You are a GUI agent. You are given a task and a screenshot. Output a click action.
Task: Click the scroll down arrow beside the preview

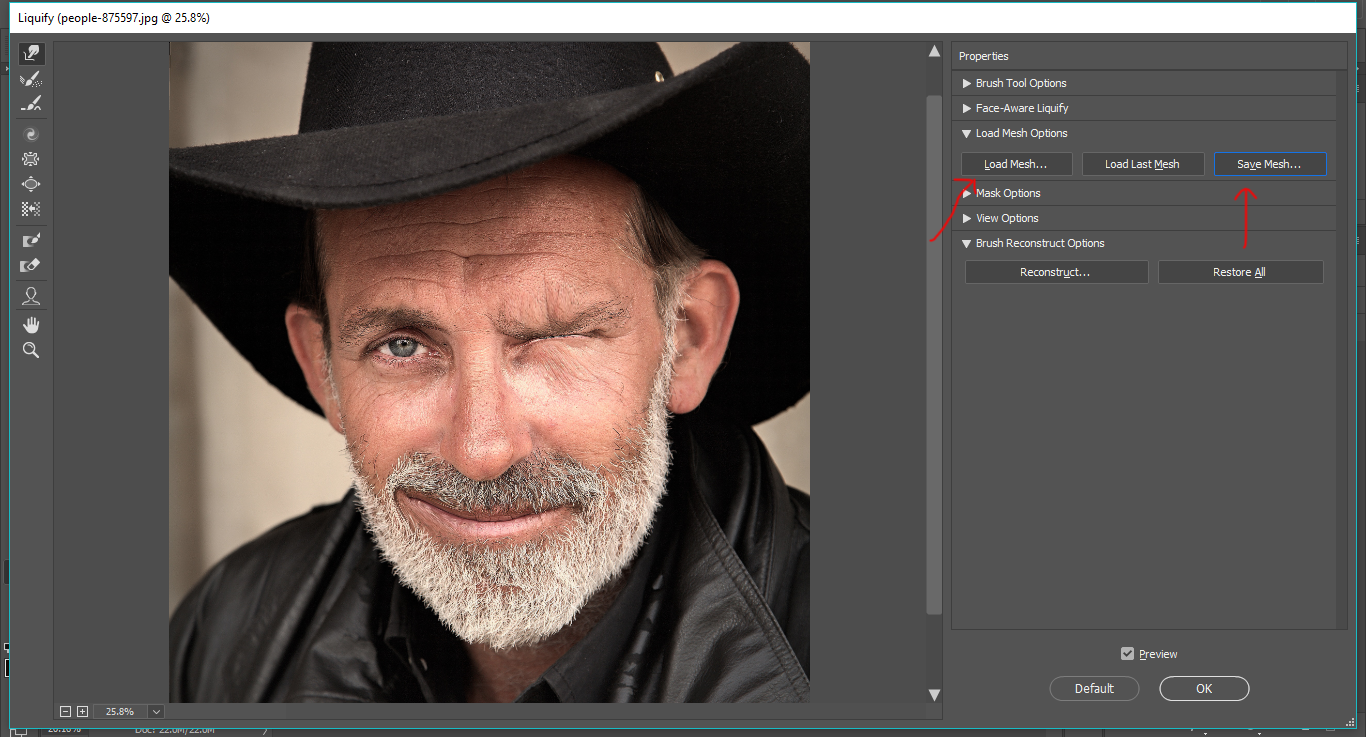(x=935, y=694)
